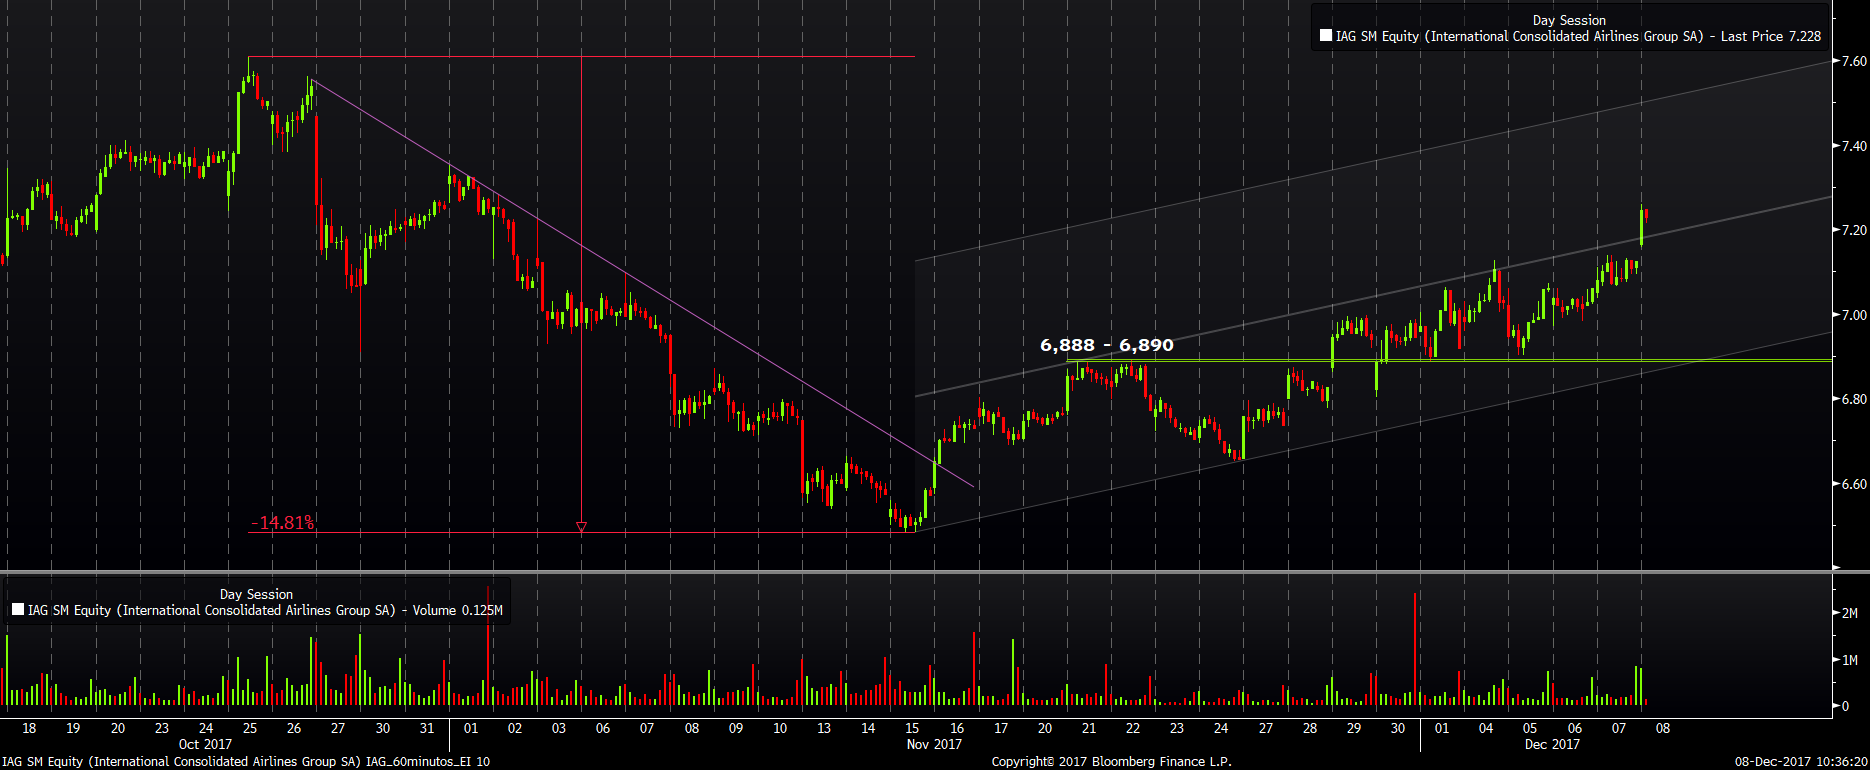Click the Day Session title in volume legend
1870x770 pixels.
click(256, 594)
